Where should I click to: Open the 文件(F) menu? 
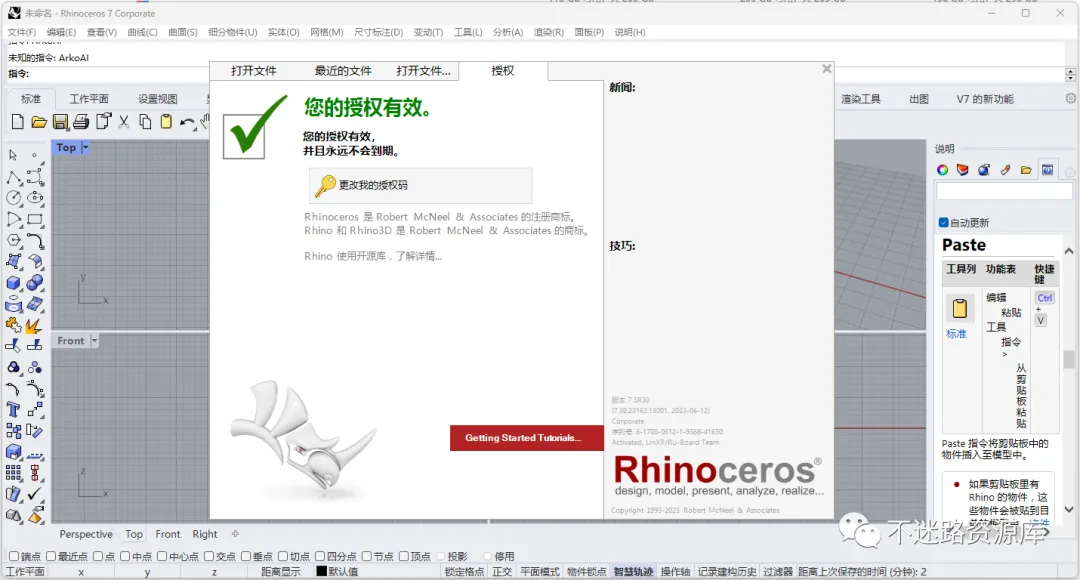click(x=22, y=32)
